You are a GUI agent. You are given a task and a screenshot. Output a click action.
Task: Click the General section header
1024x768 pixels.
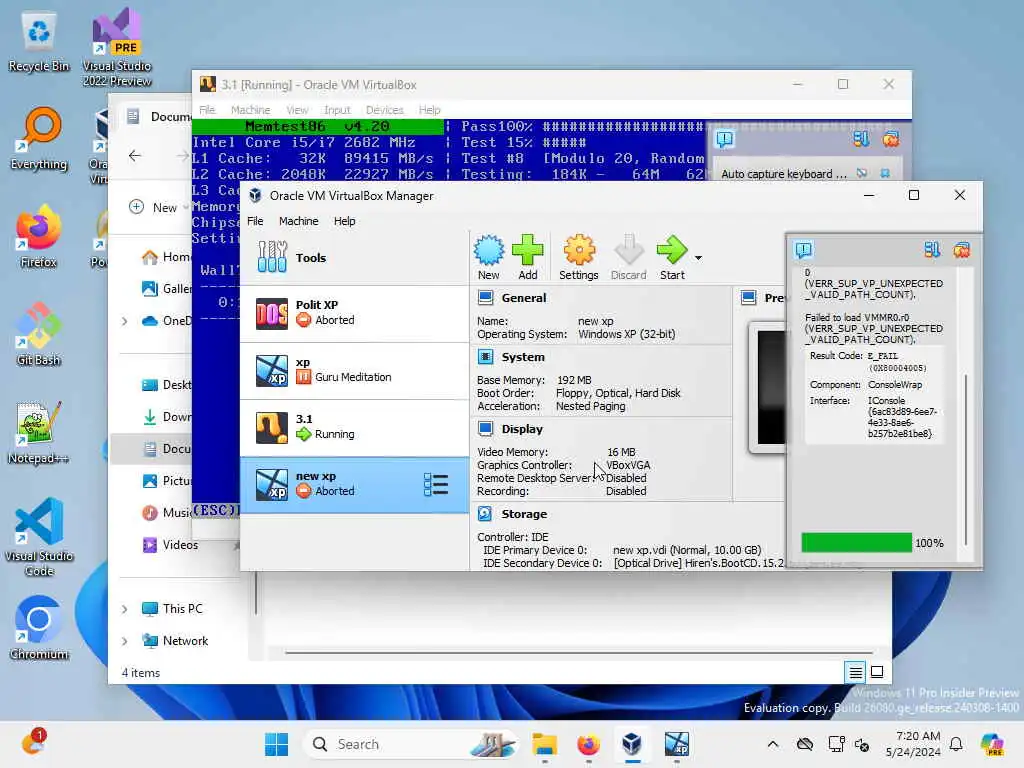coord(524,298)
